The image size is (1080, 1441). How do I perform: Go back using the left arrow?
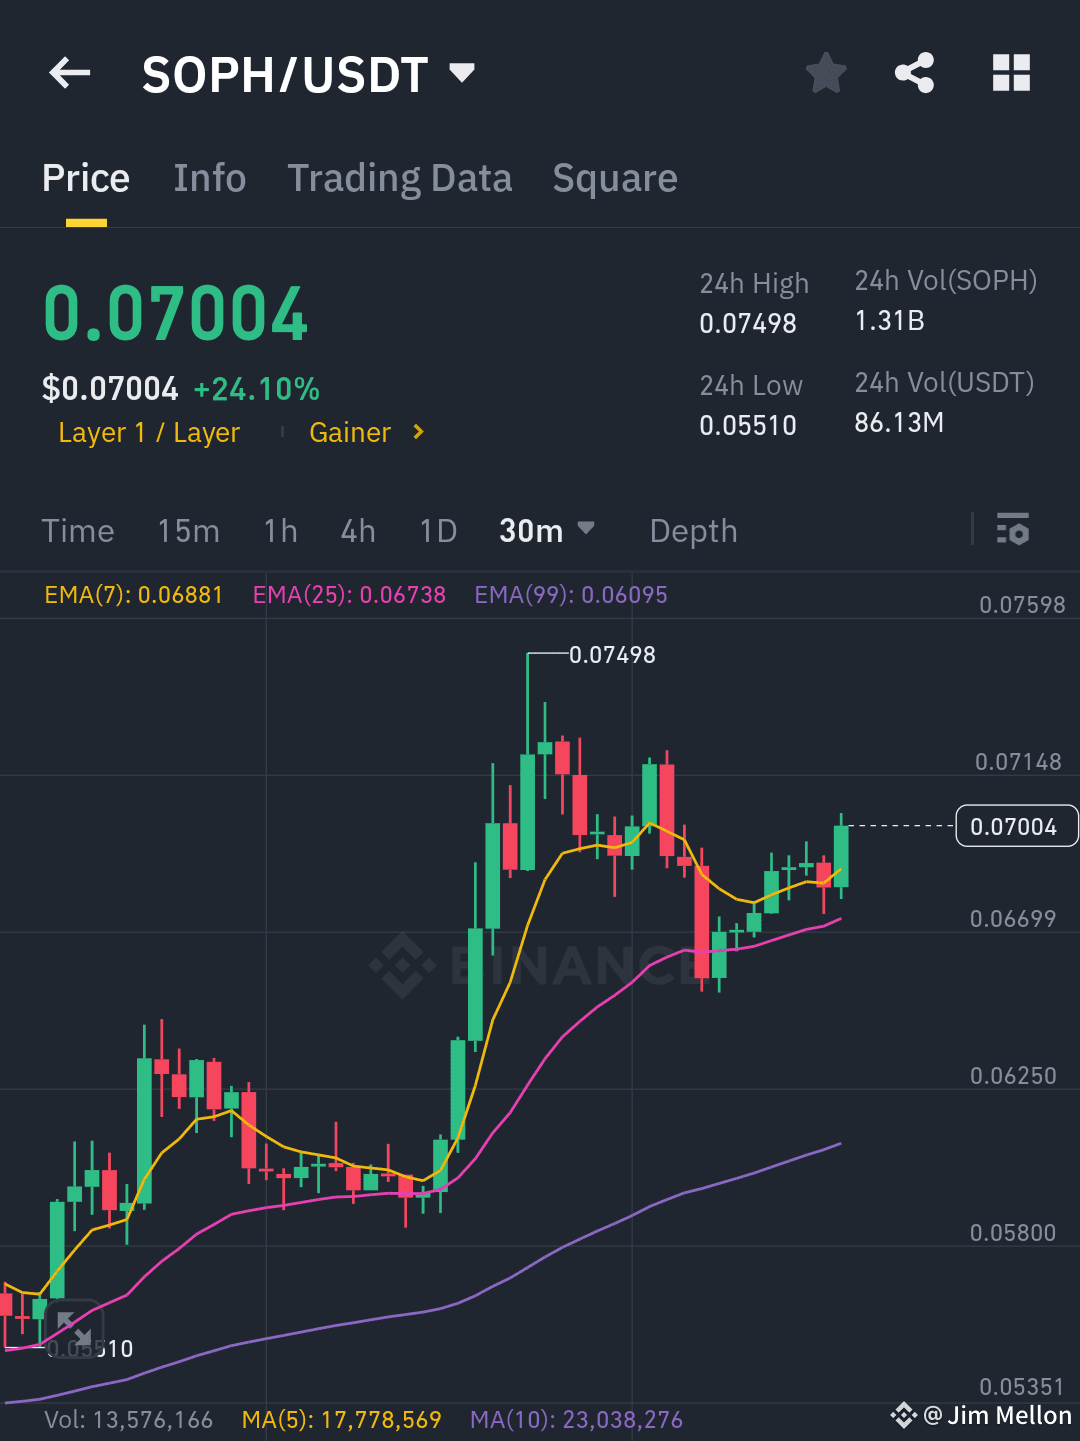68,72
